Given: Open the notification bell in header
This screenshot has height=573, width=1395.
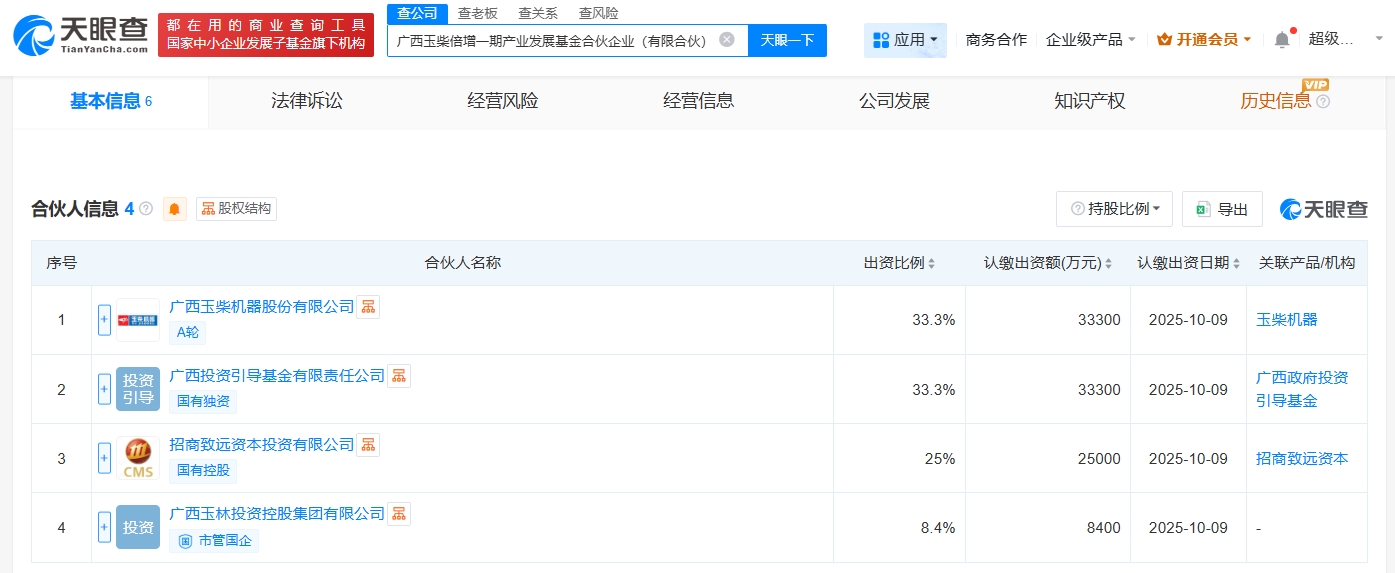Looking at the screenshot, I should [x=1282, y=40].
